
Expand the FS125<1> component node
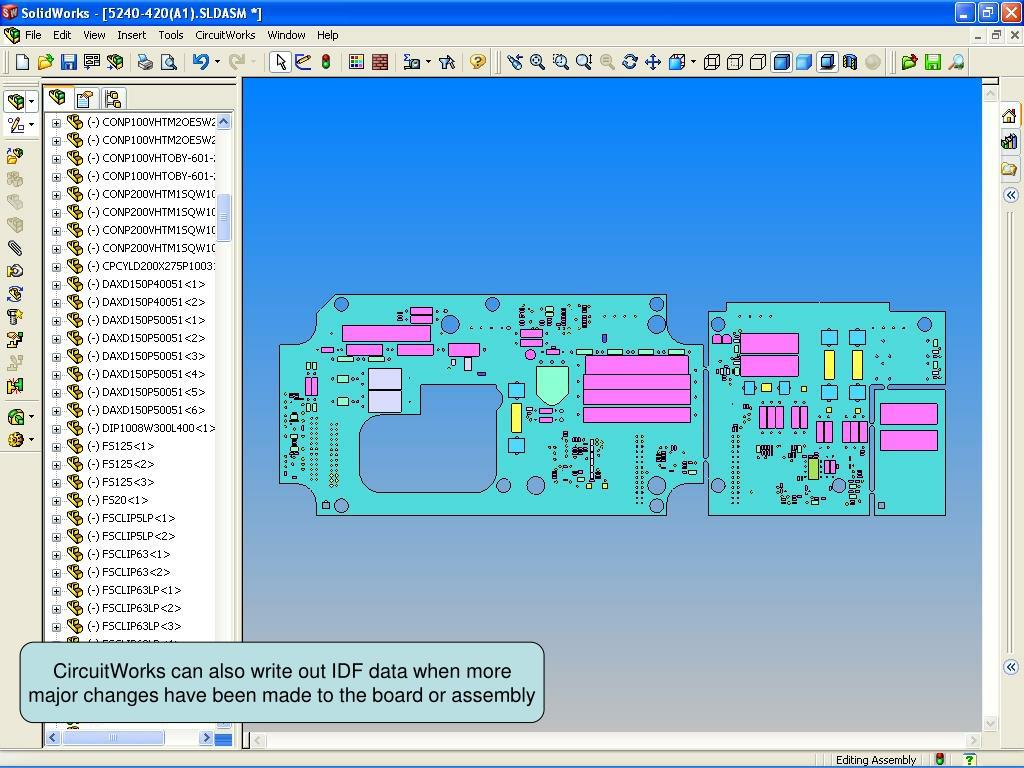(56, 447)
